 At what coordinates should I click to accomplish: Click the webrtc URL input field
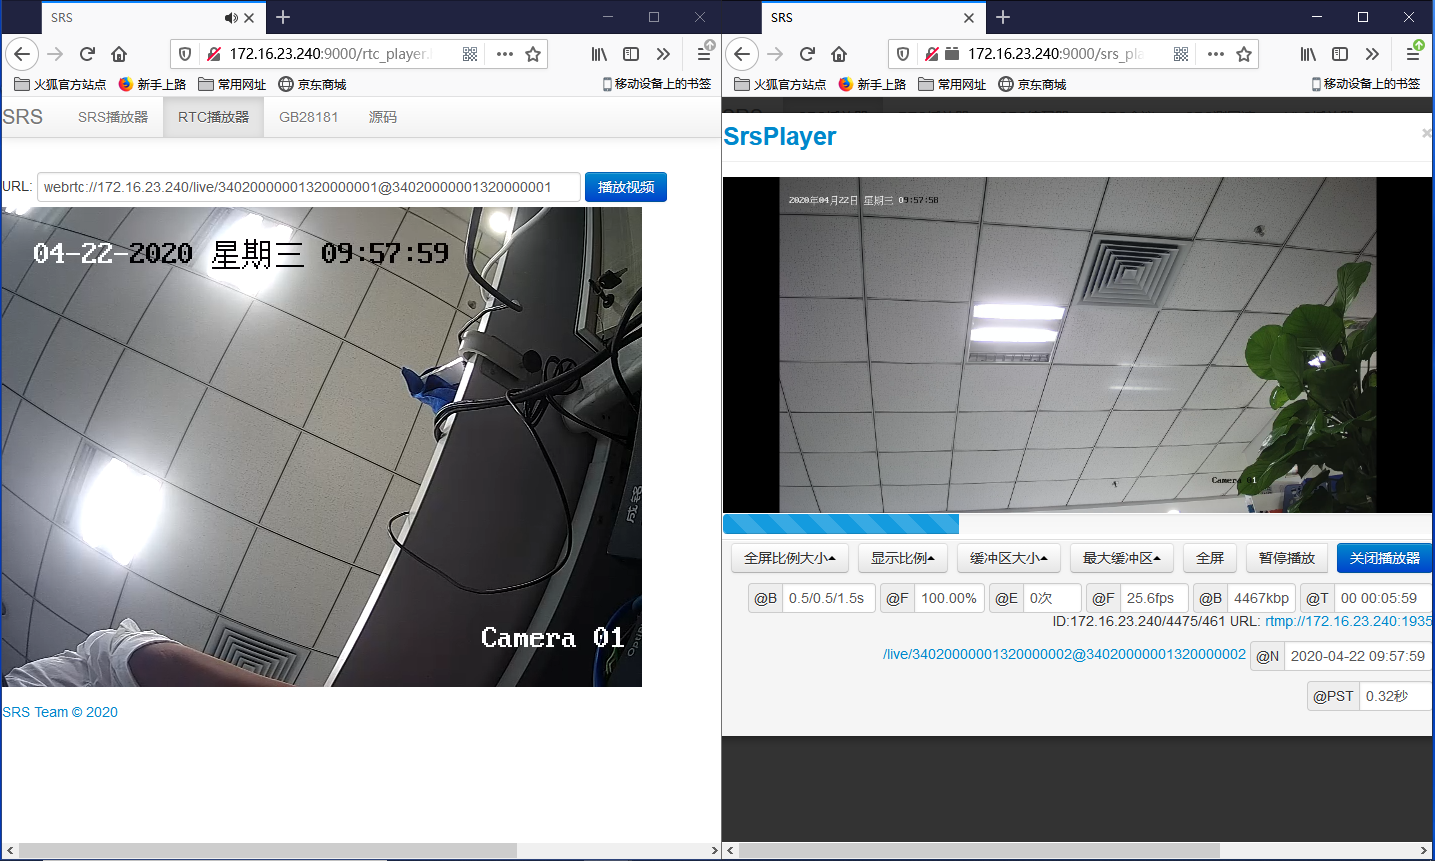pyautogui.click(x=300, y=187)
